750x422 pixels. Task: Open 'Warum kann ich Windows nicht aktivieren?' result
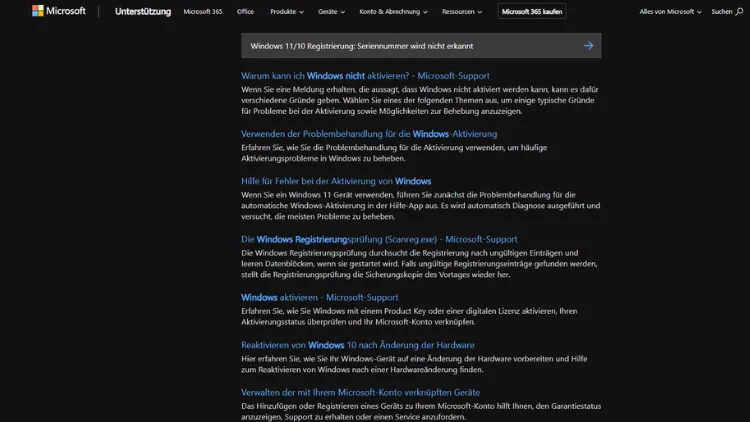[x=365, y=76]
